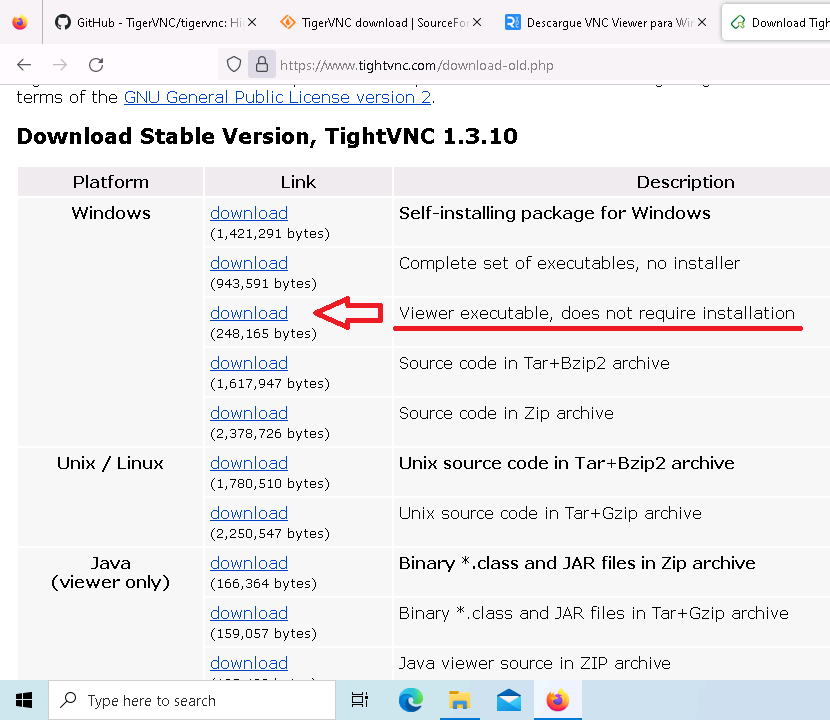Open the tracking protection shield icon
830x720 pixels.
[234, 65]
